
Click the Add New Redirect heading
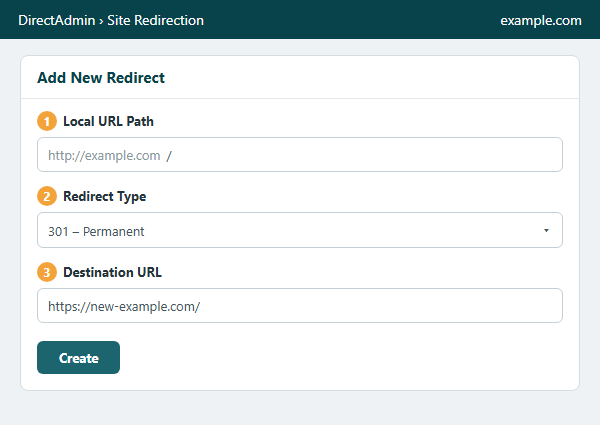[101, 78]
